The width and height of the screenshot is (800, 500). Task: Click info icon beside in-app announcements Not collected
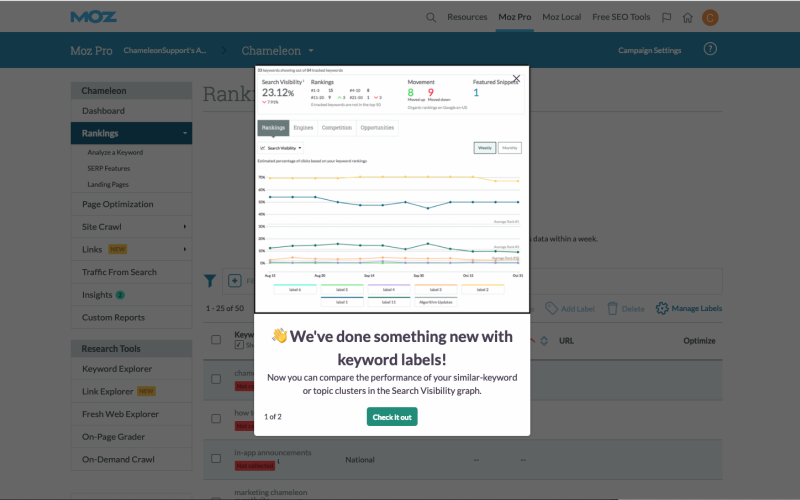coord(279,462)
